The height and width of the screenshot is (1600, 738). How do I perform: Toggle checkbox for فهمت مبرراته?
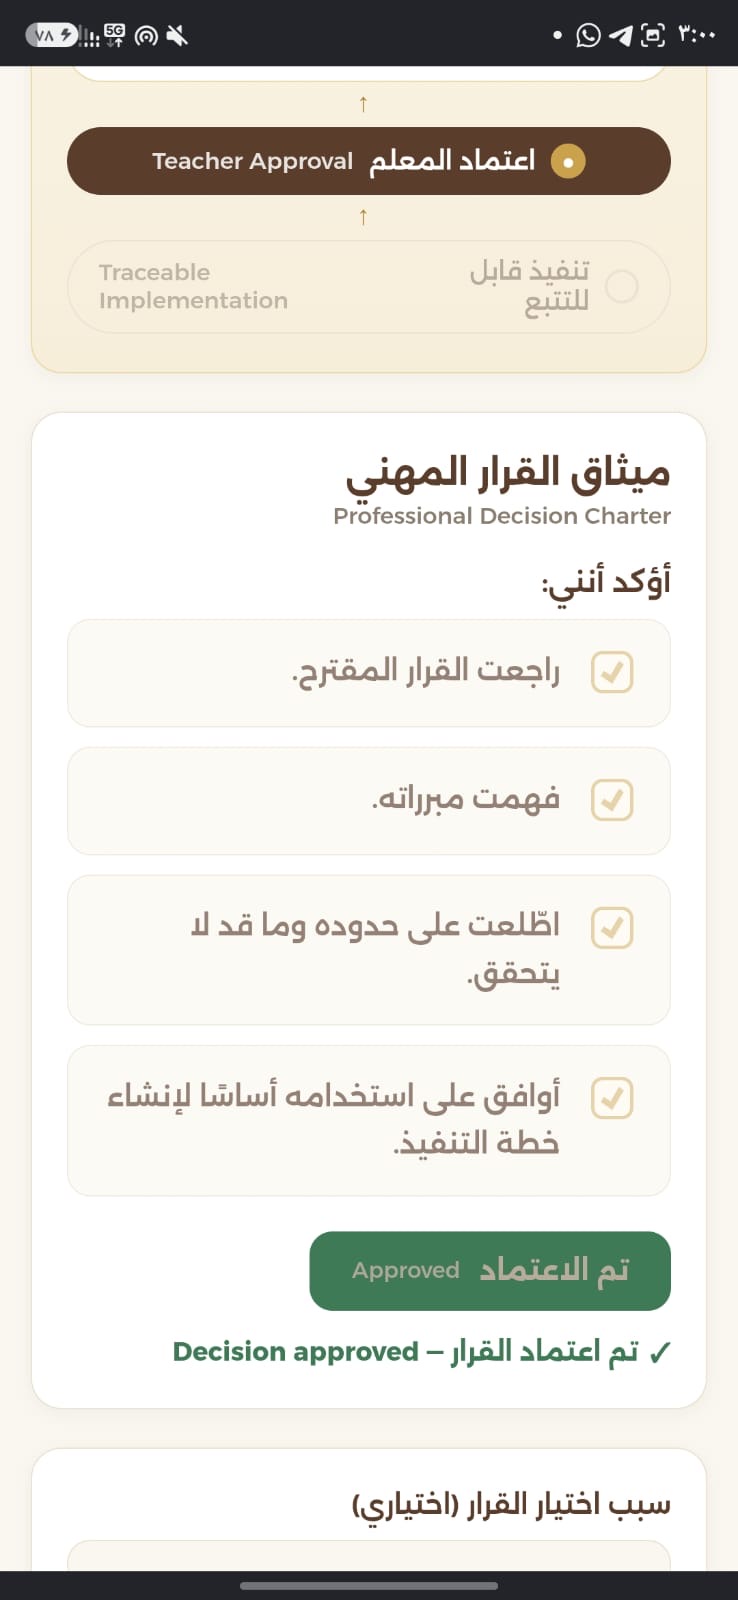(612, 800)
